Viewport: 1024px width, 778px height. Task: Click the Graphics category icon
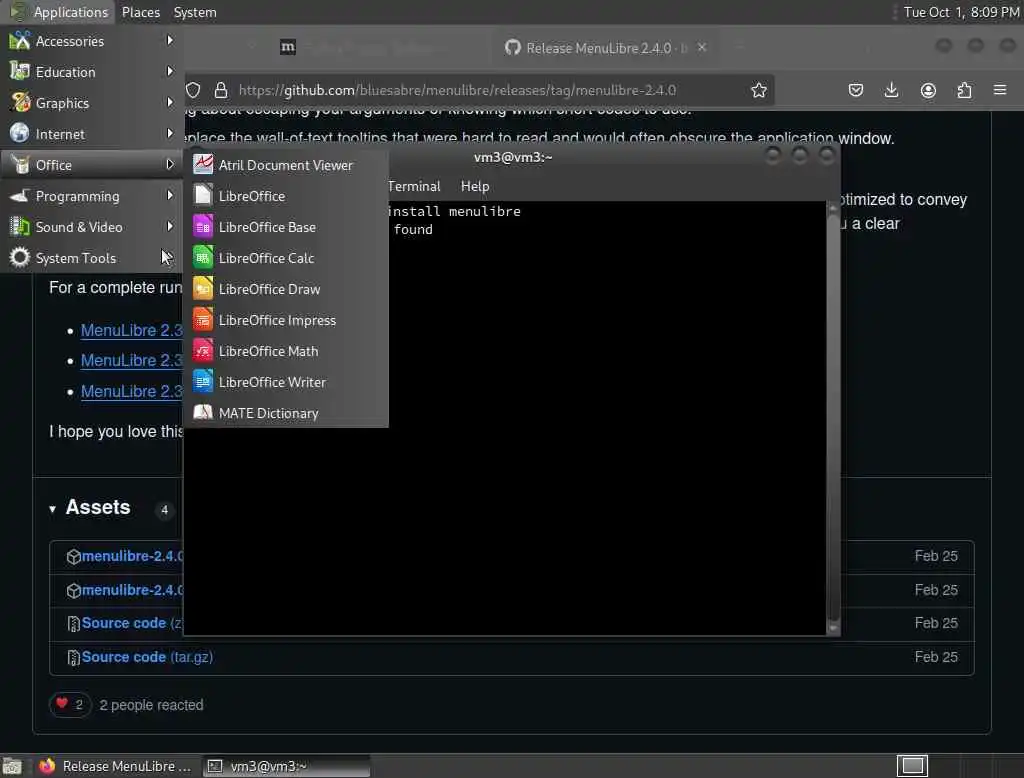tap(20, 103)
